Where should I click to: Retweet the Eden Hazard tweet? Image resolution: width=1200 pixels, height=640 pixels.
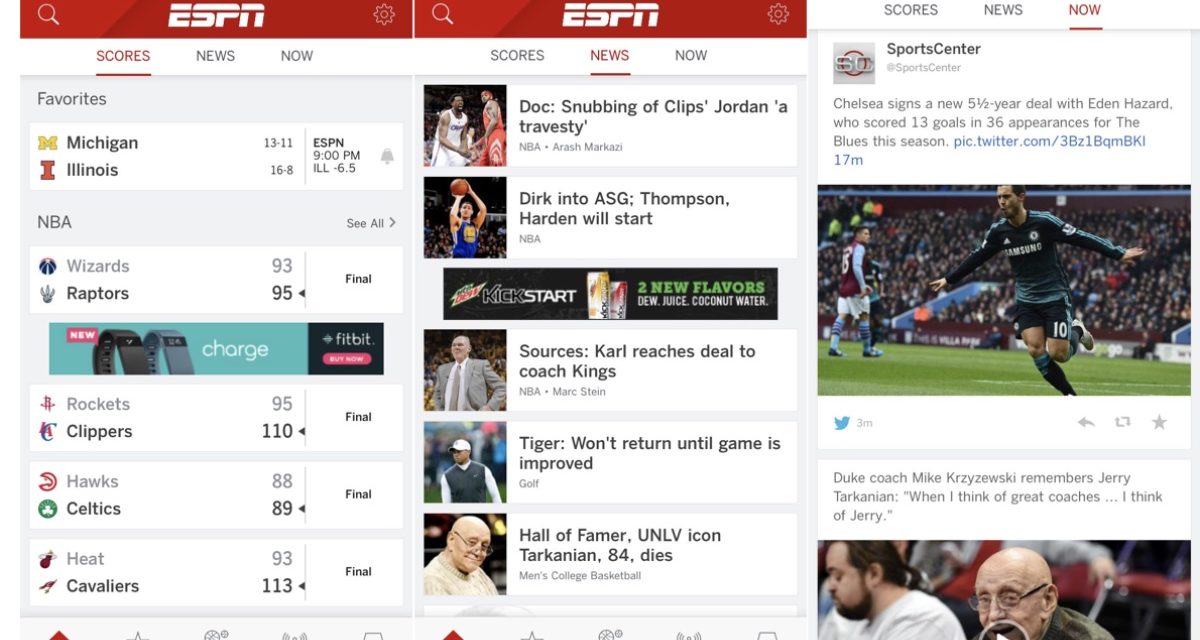pos(1122,422)
